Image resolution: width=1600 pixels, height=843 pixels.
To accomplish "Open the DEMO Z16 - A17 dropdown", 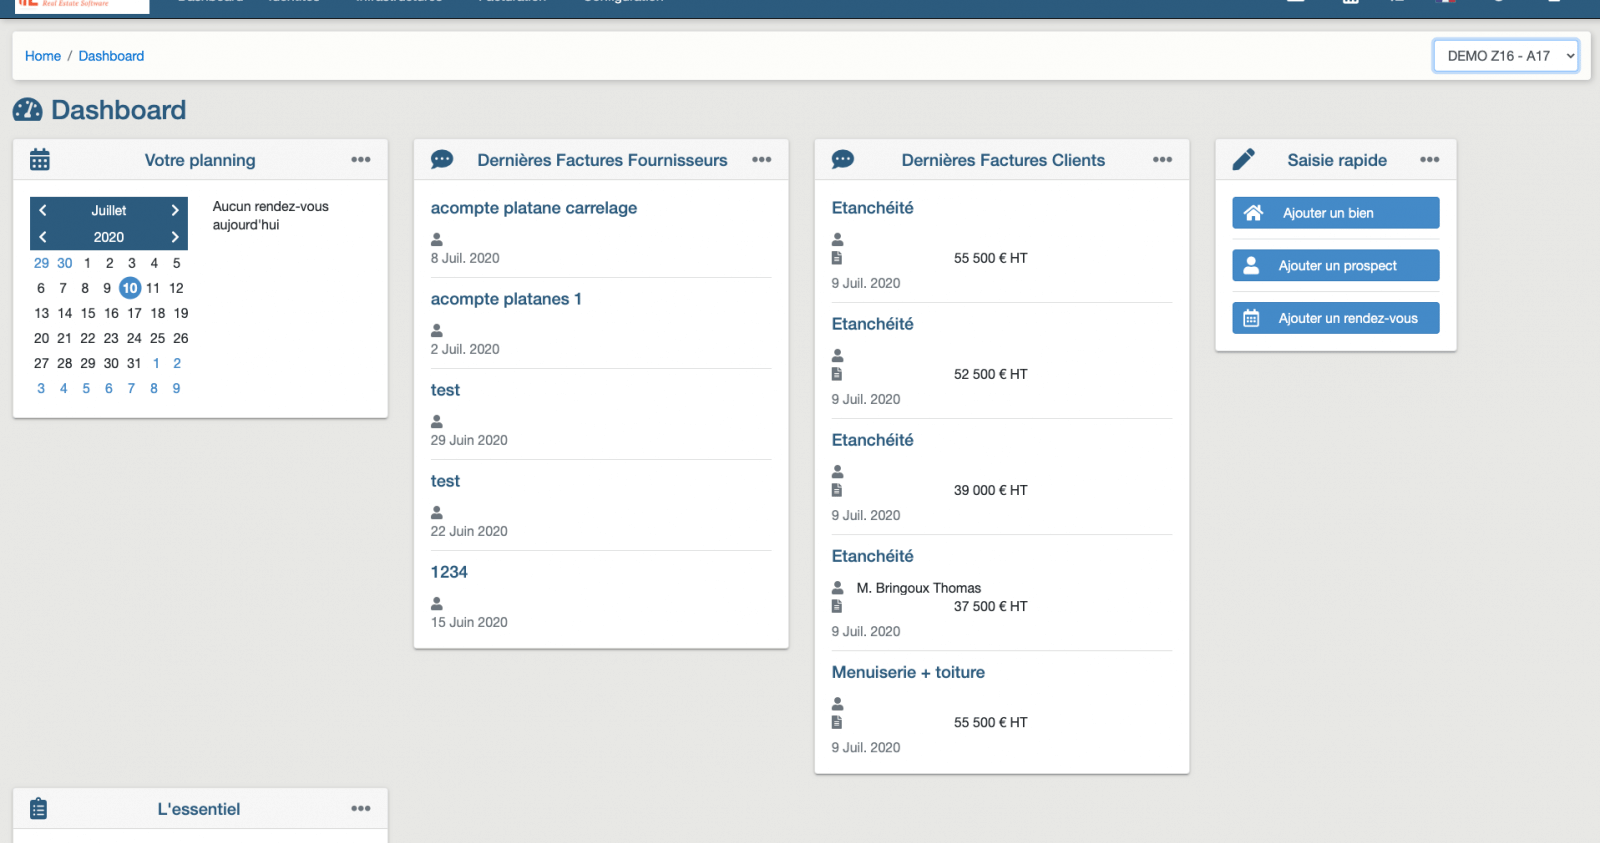I will coord(1506,56).
